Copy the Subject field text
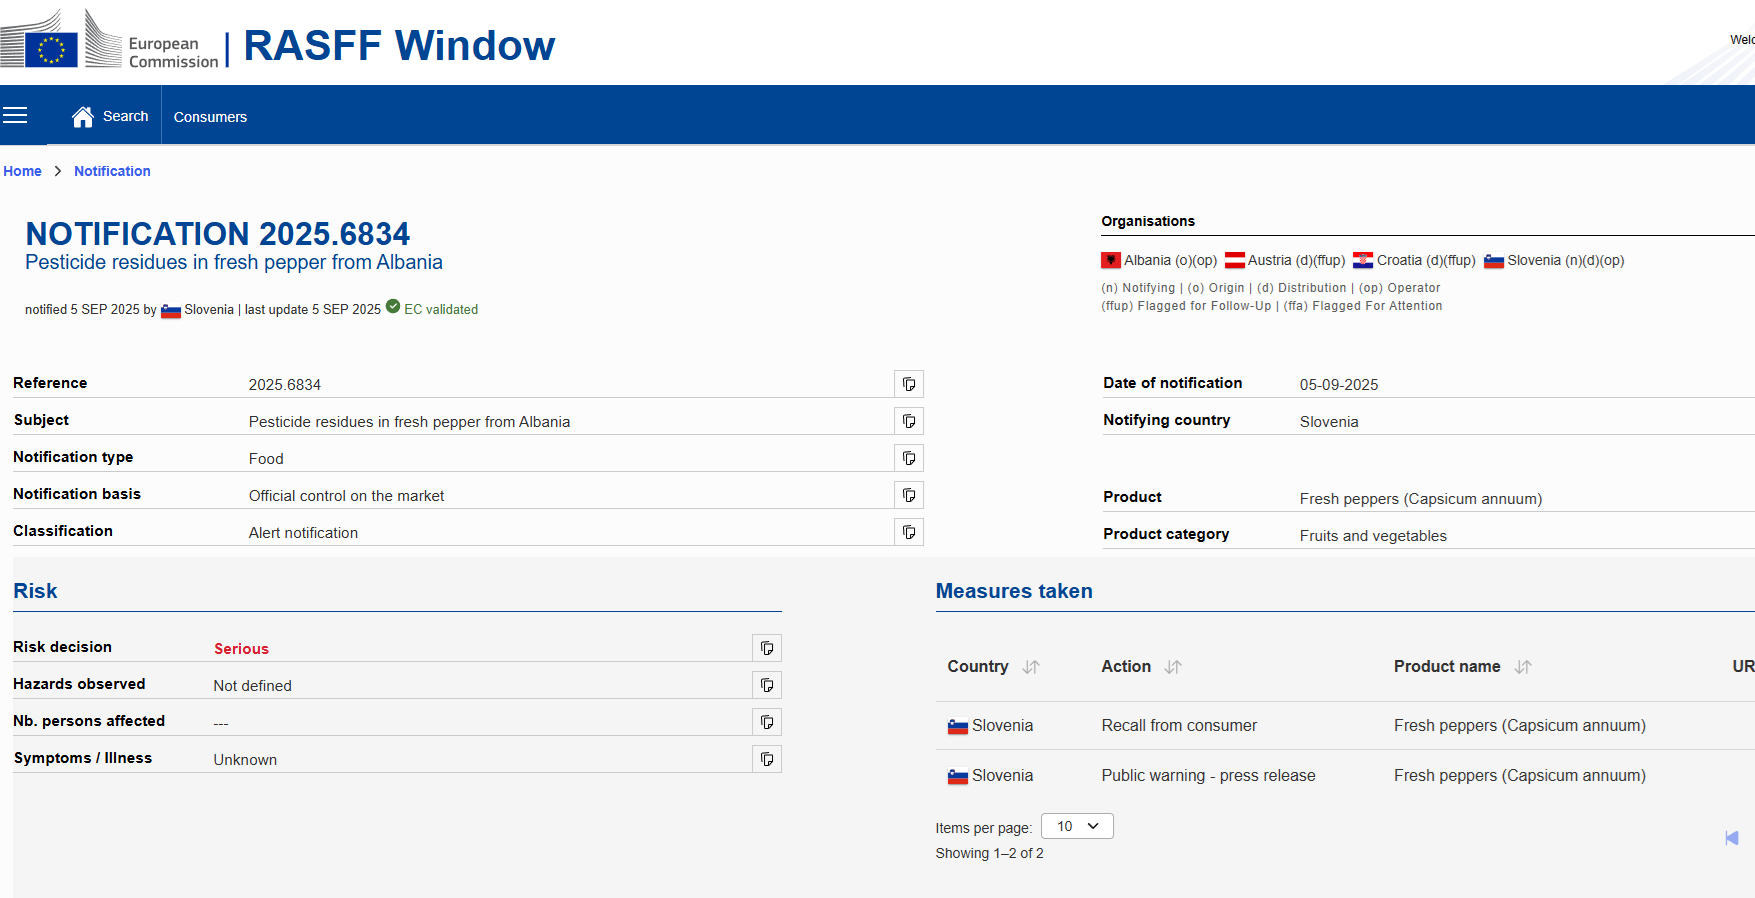 [908, 421]
